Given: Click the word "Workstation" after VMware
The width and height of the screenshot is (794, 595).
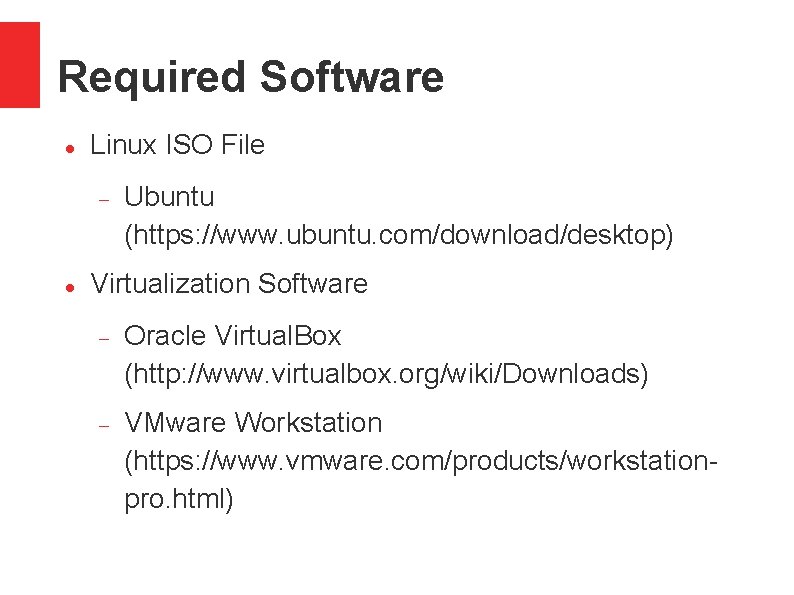Looking at the screenshot, I should [x=309, y=423].
